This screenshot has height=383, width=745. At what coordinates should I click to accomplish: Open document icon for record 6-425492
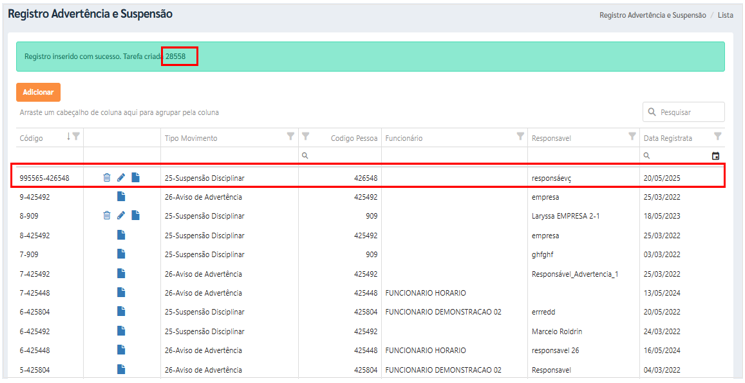[x=121, y=331]
